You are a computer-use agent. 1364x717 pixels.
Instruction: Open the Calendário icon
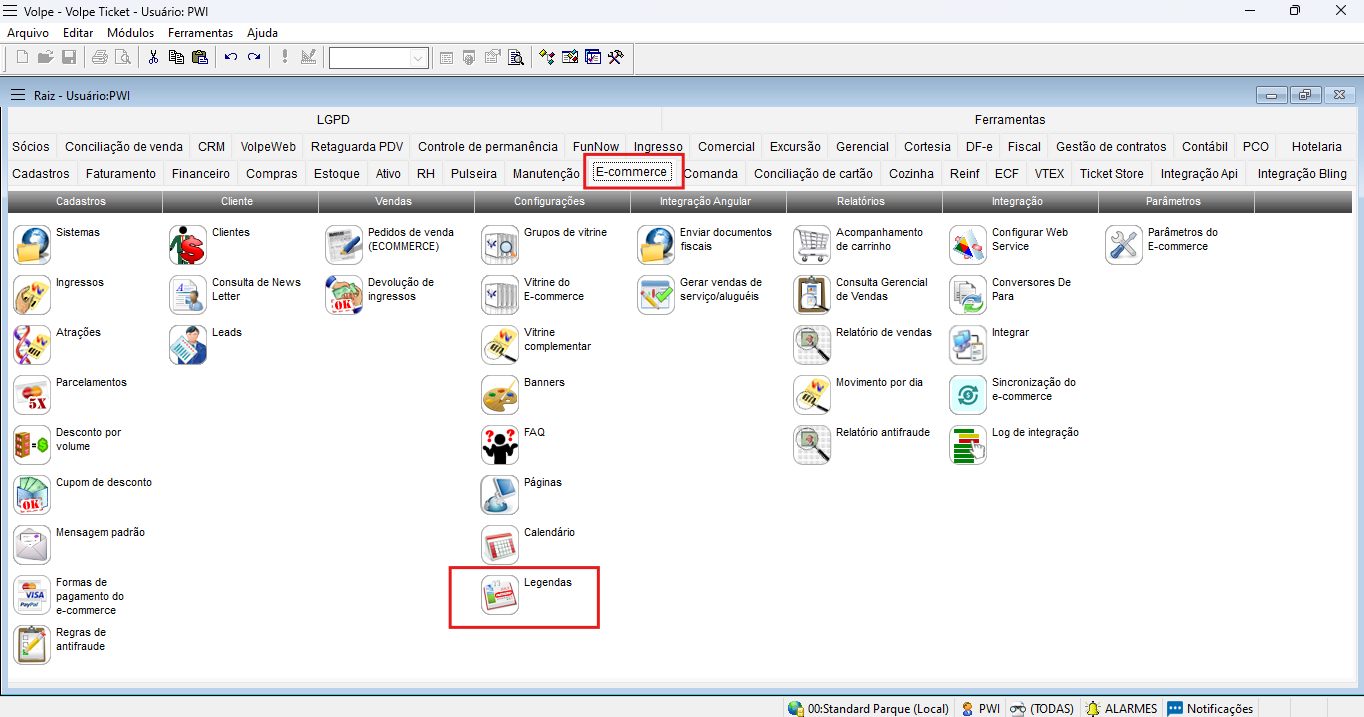click(x=500, y=545)
